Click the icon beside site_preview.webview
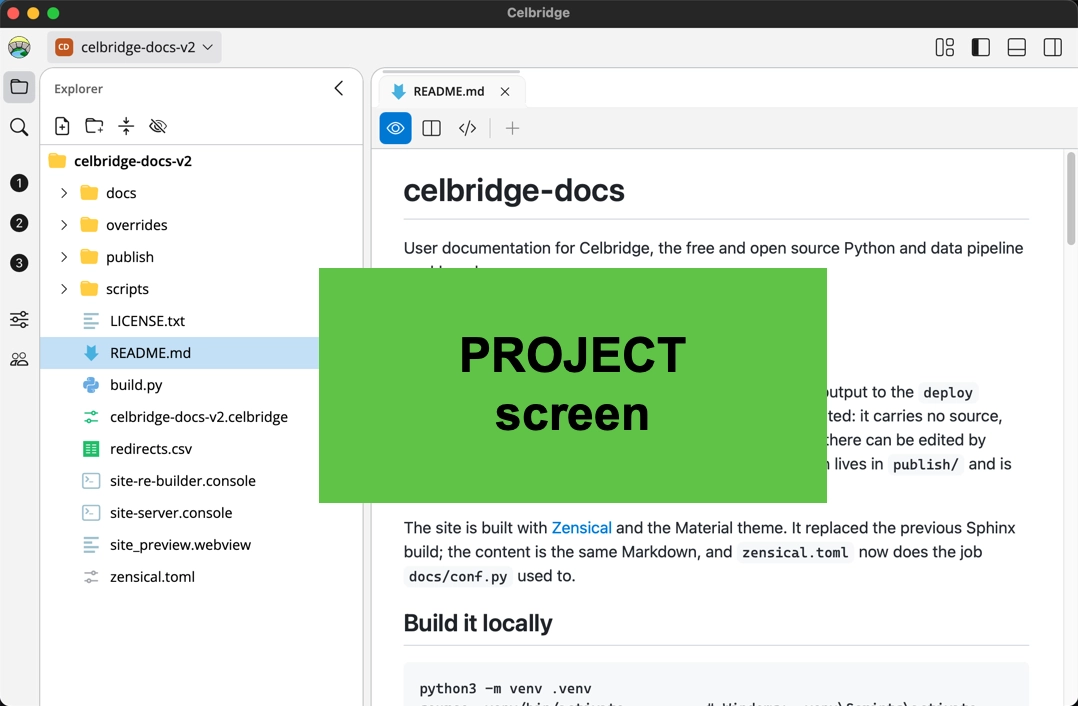This screenshot has width=1078, height=706. pos(91,544)
